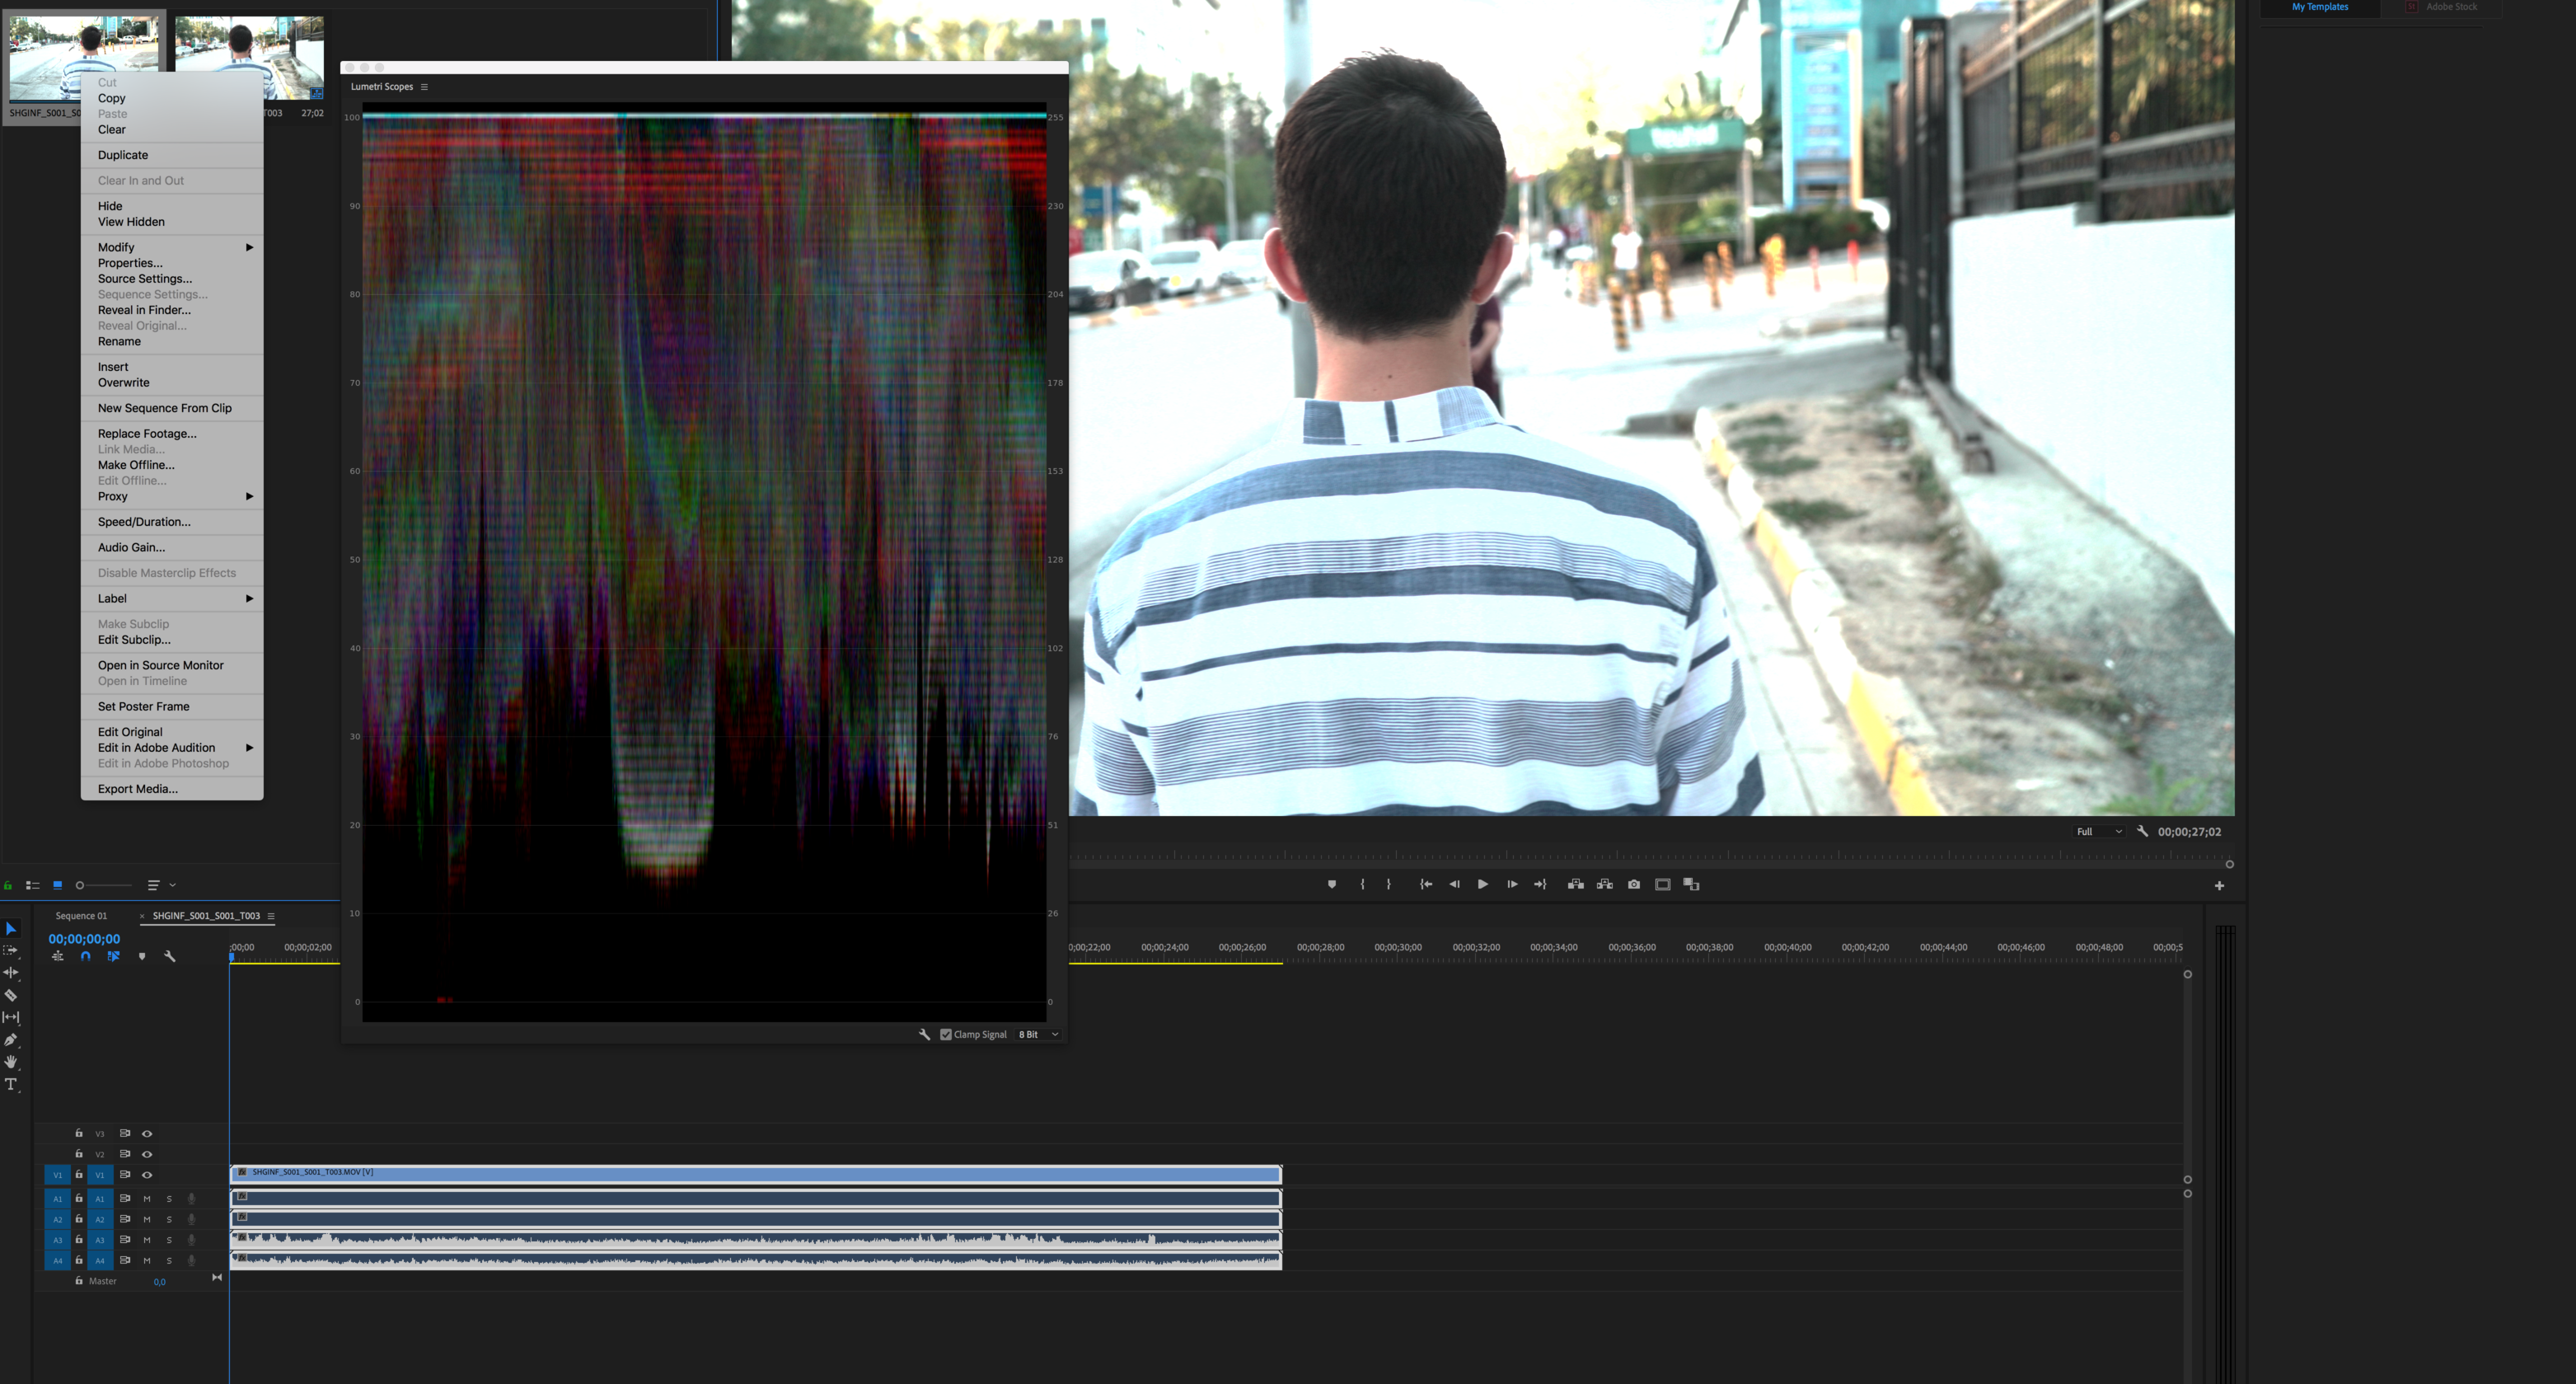The height and width of the screenshot is (1384, 2576).
Task: Hide track V1 with eye icon
Action: click(x=147, y=1175)
